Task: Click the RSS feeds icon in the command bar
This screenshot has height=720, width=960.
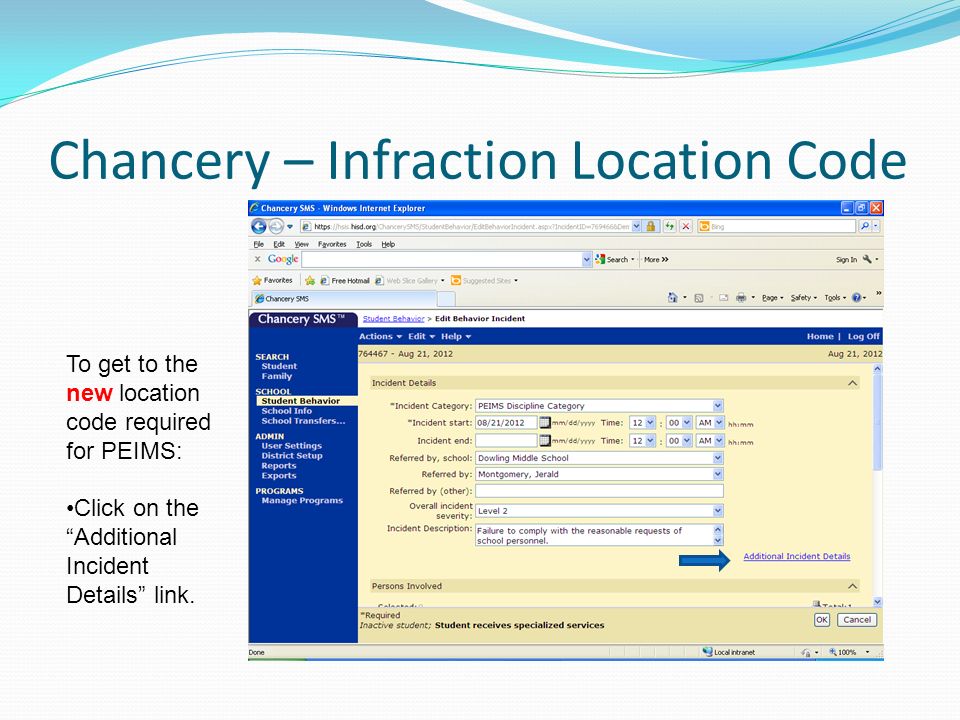Action: click(x=699, y=298)
